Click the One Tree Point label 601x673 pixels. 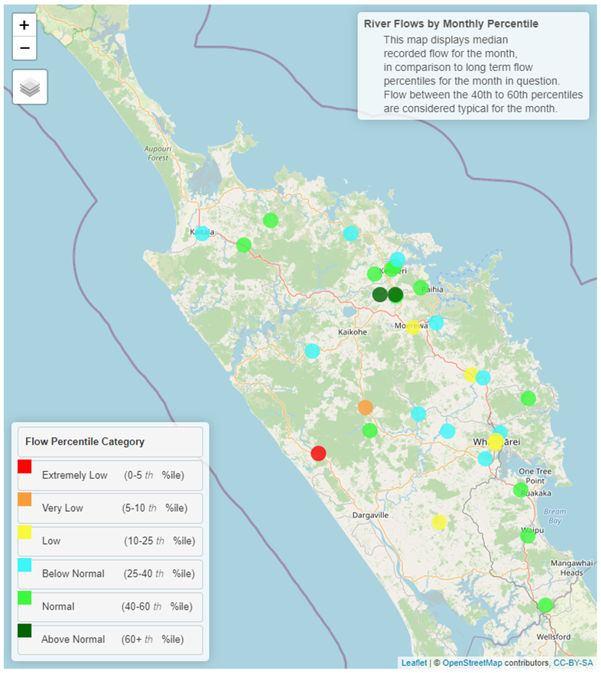click(535, 476)
